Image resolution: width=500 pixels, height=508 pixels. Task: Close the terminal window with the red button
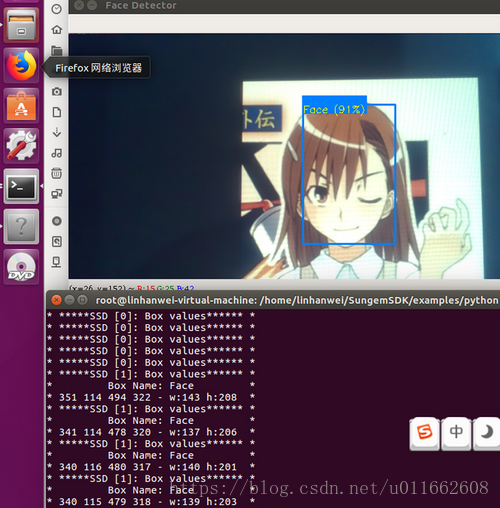pyautogui.click(x=56, y=300)
